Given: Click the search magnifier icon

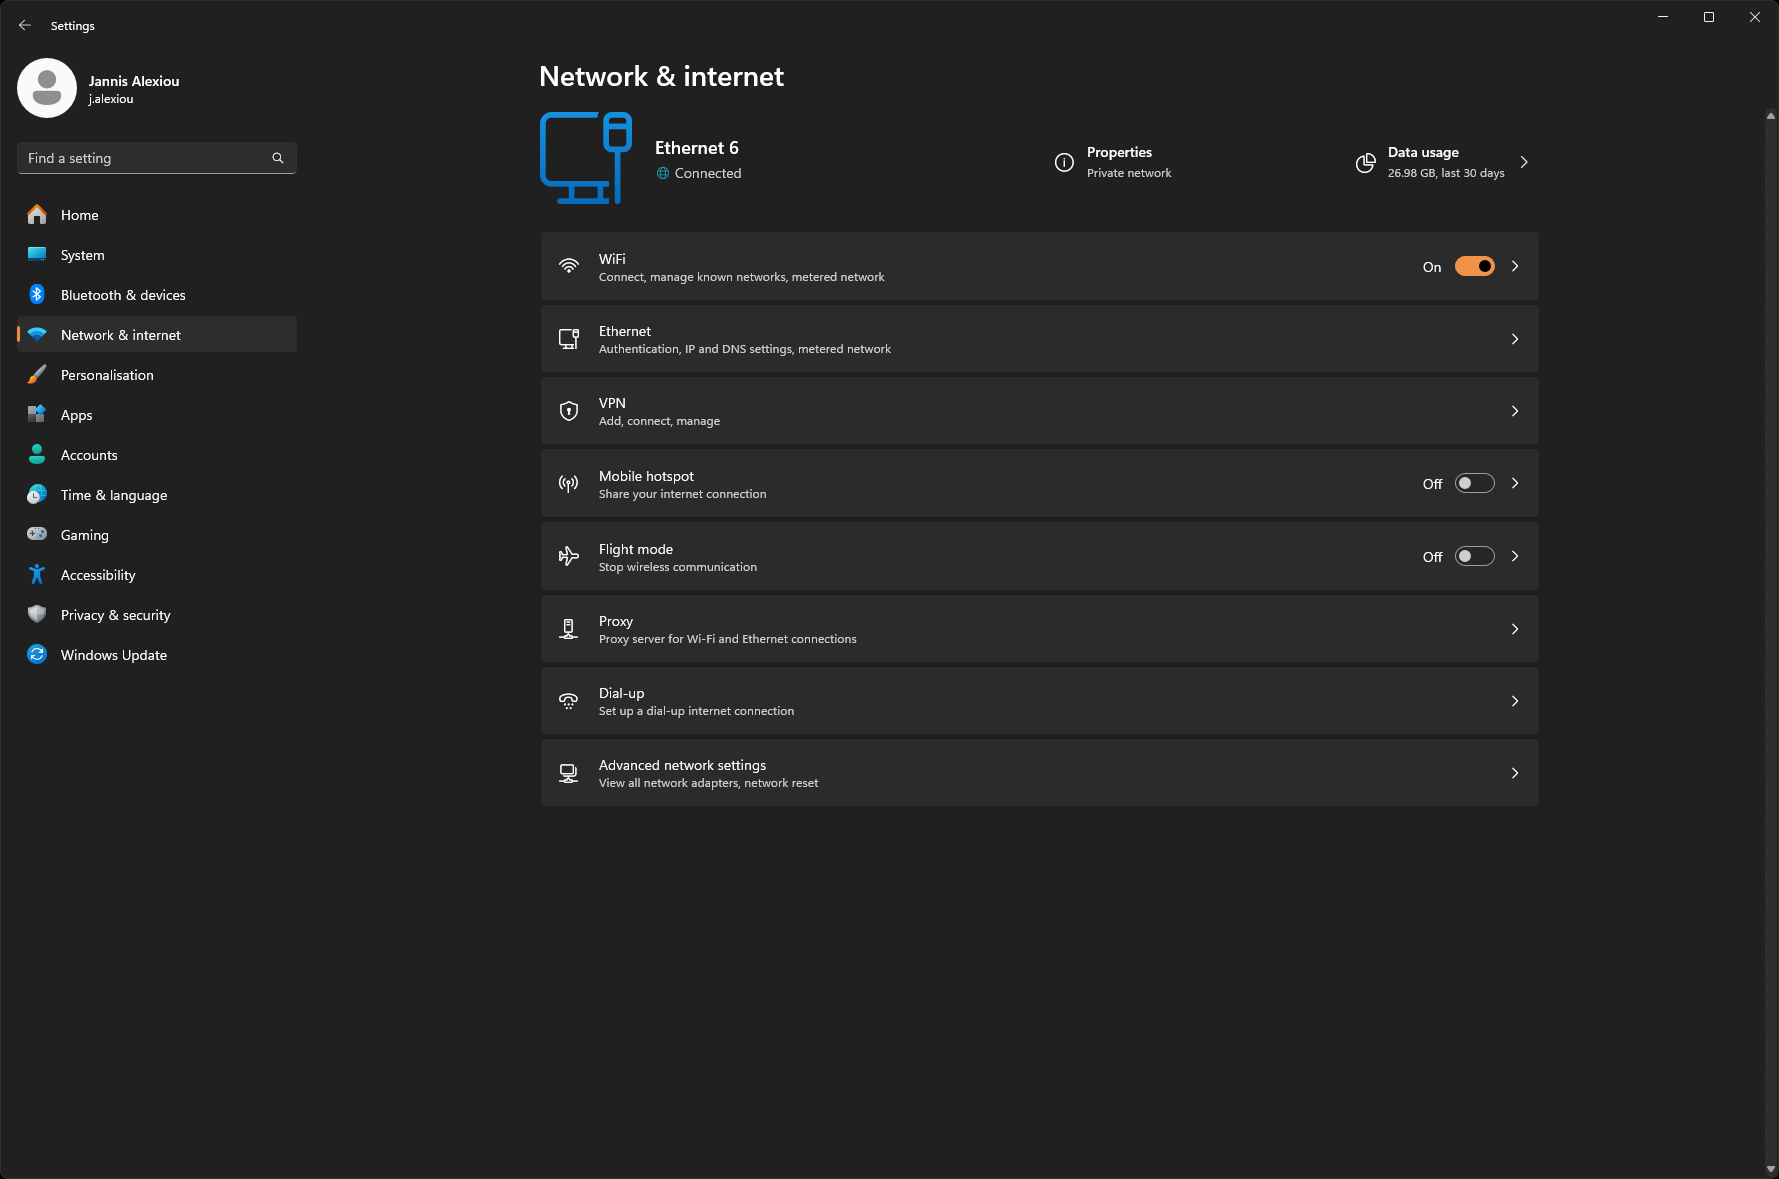Looking at the screenshot, I should pyautogui.click(x=278, y=158).
